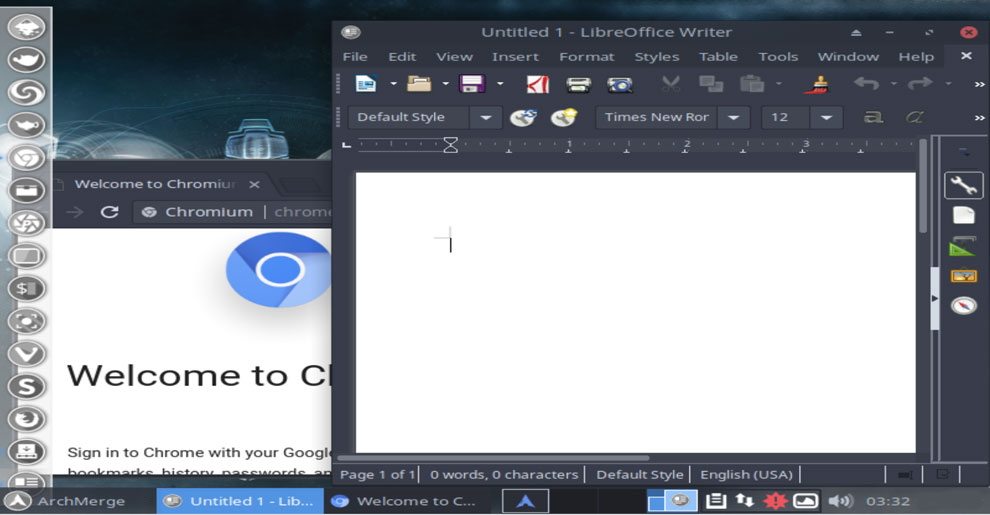Click the dollar-sign terminal dock icon
The image size is (990, 515).
[27, 288]
